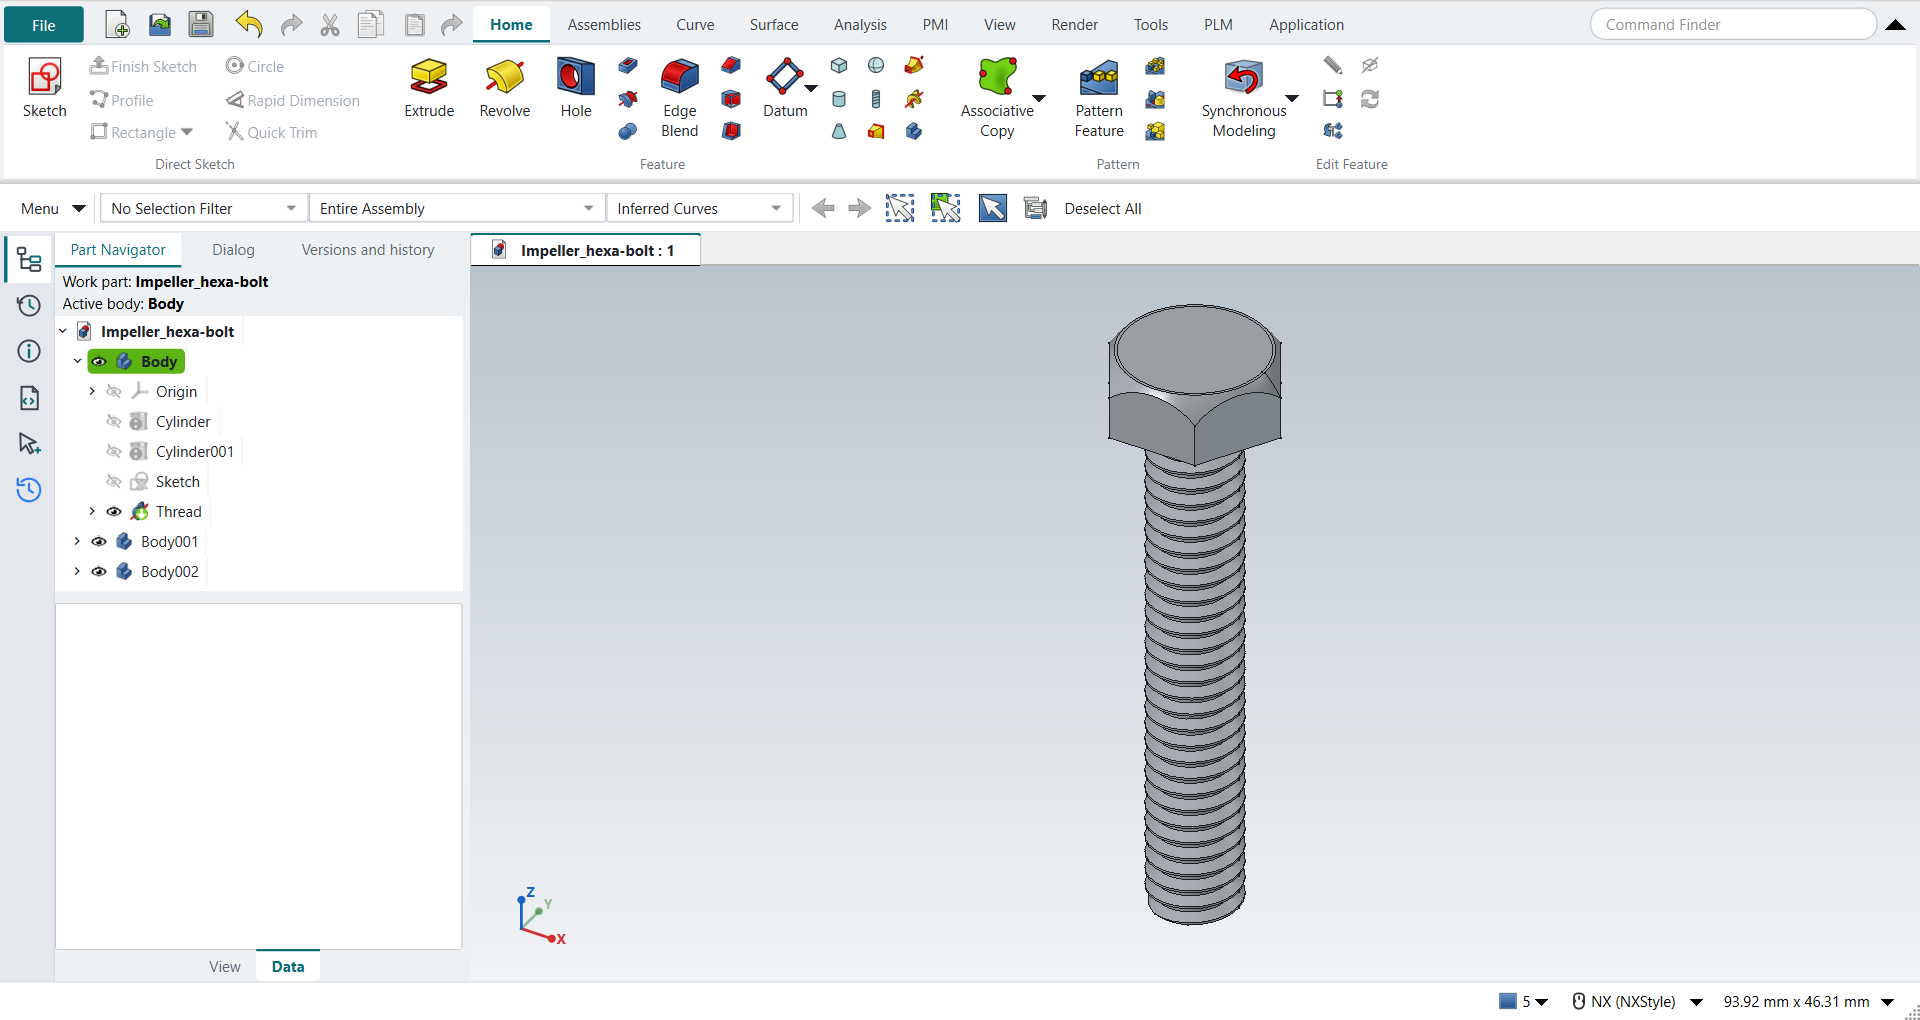
Task: Open the info sidebar icon
Action: (29, 351)
